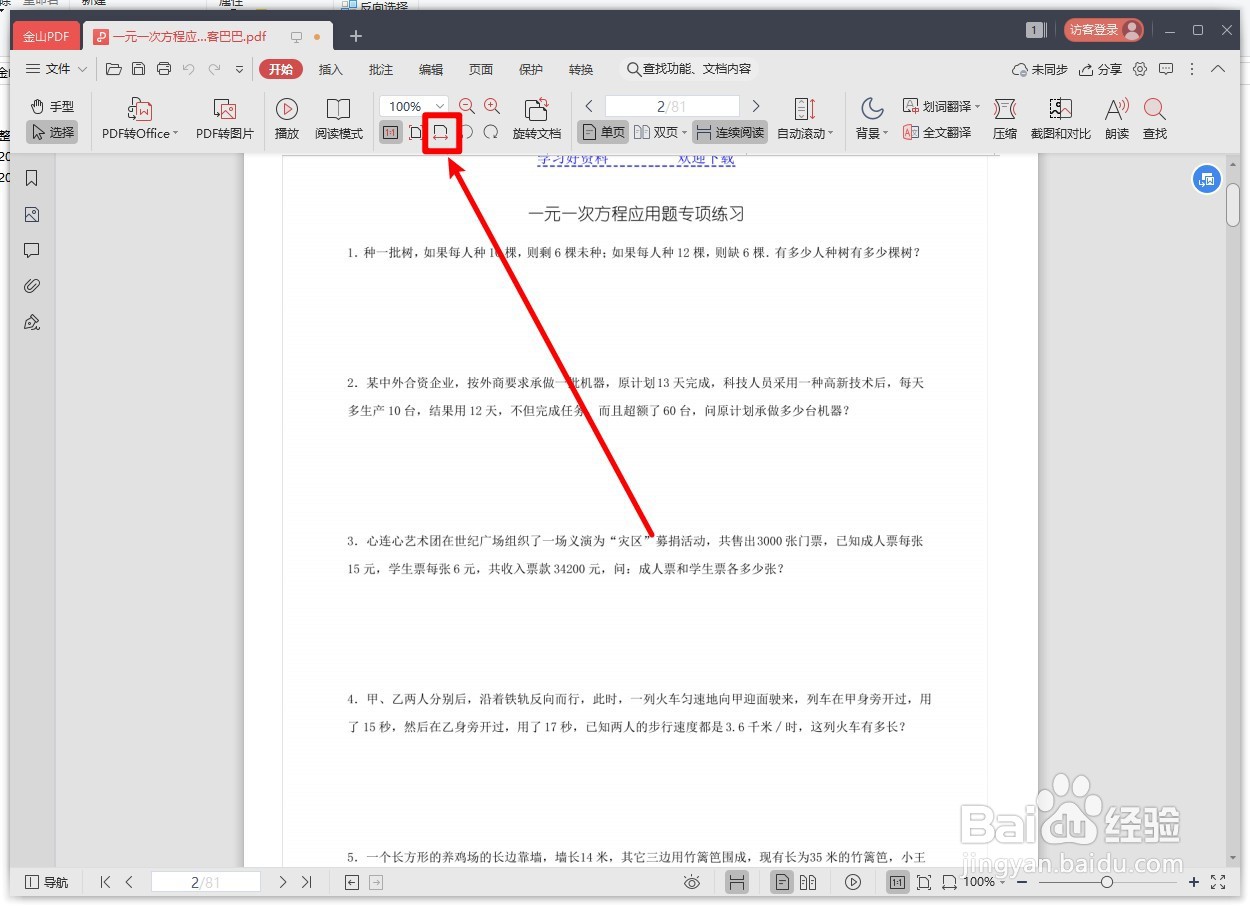Click the 旋转文档 rotate document button

pyautogui.click(x=537, y=120)
